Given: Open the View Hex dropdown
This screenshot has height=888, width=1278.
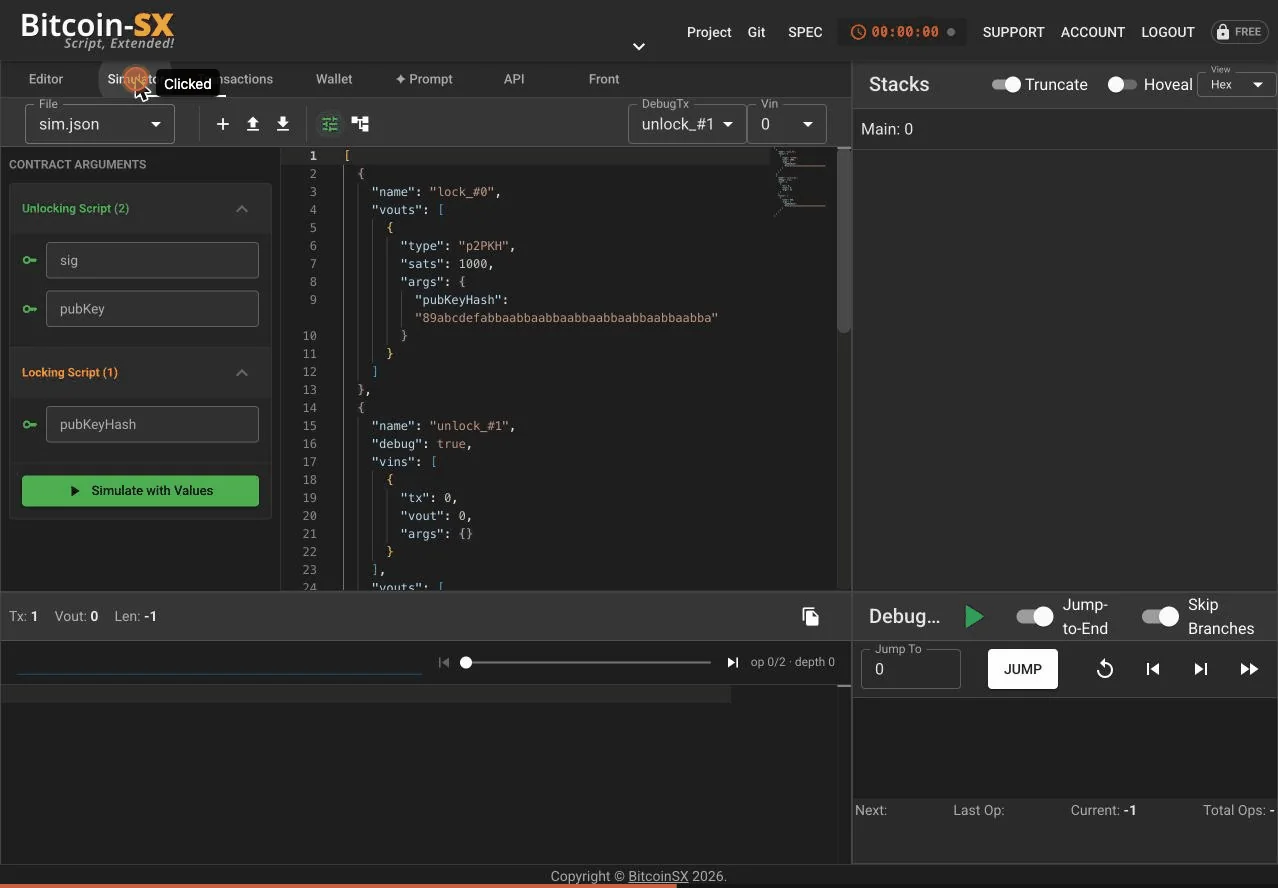Looking at the screenshot, I should [x=1236, y=84].
